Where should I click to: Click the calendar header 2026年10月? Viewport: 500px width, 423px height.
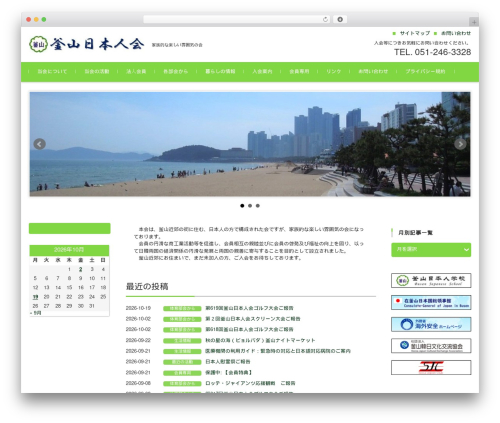(69, 250)
